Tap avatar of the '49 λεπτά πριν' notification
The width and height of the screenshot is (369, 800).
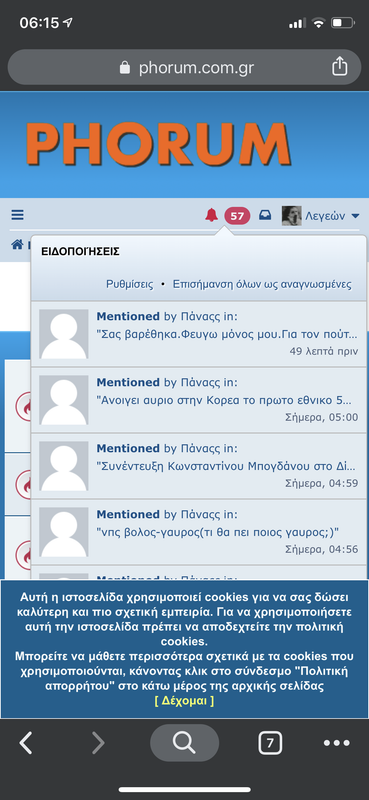tap(64, 334)
